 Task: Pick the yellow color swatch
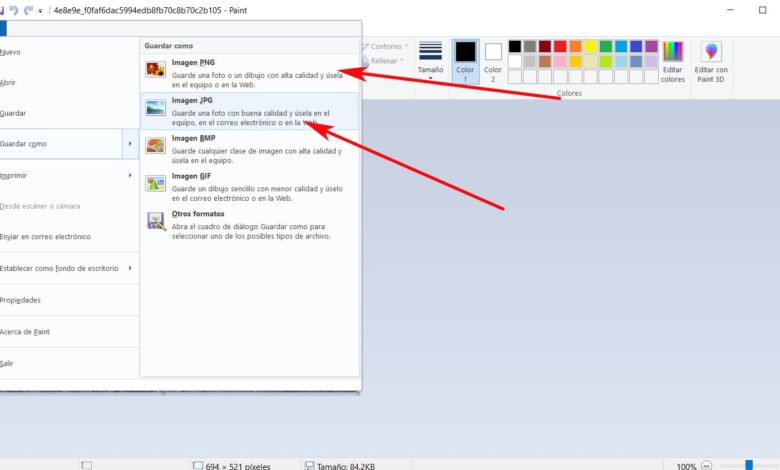pos(590,46)
